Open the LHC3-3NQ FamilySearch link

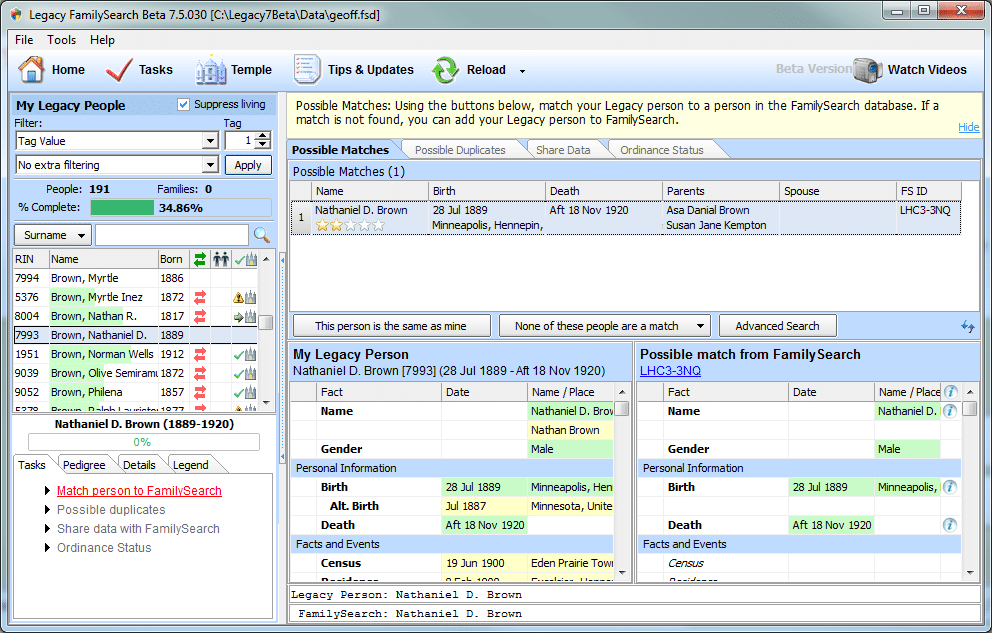(671, 371)
